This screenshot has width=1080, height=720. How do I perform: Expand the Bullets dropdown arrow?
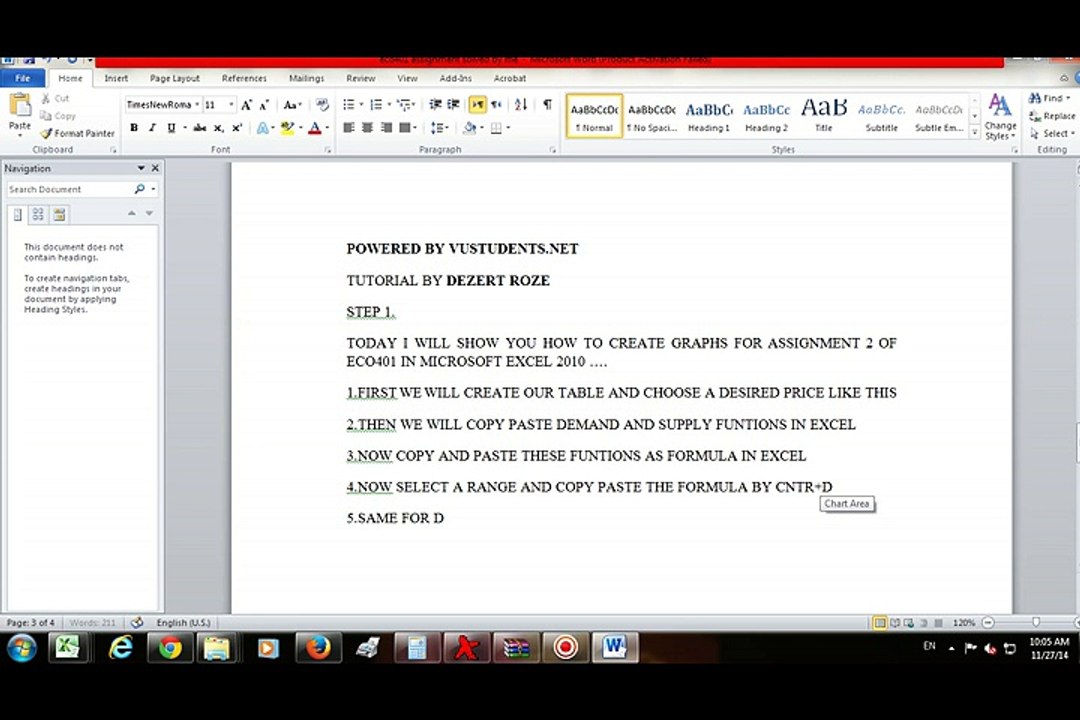click(361, 105)
